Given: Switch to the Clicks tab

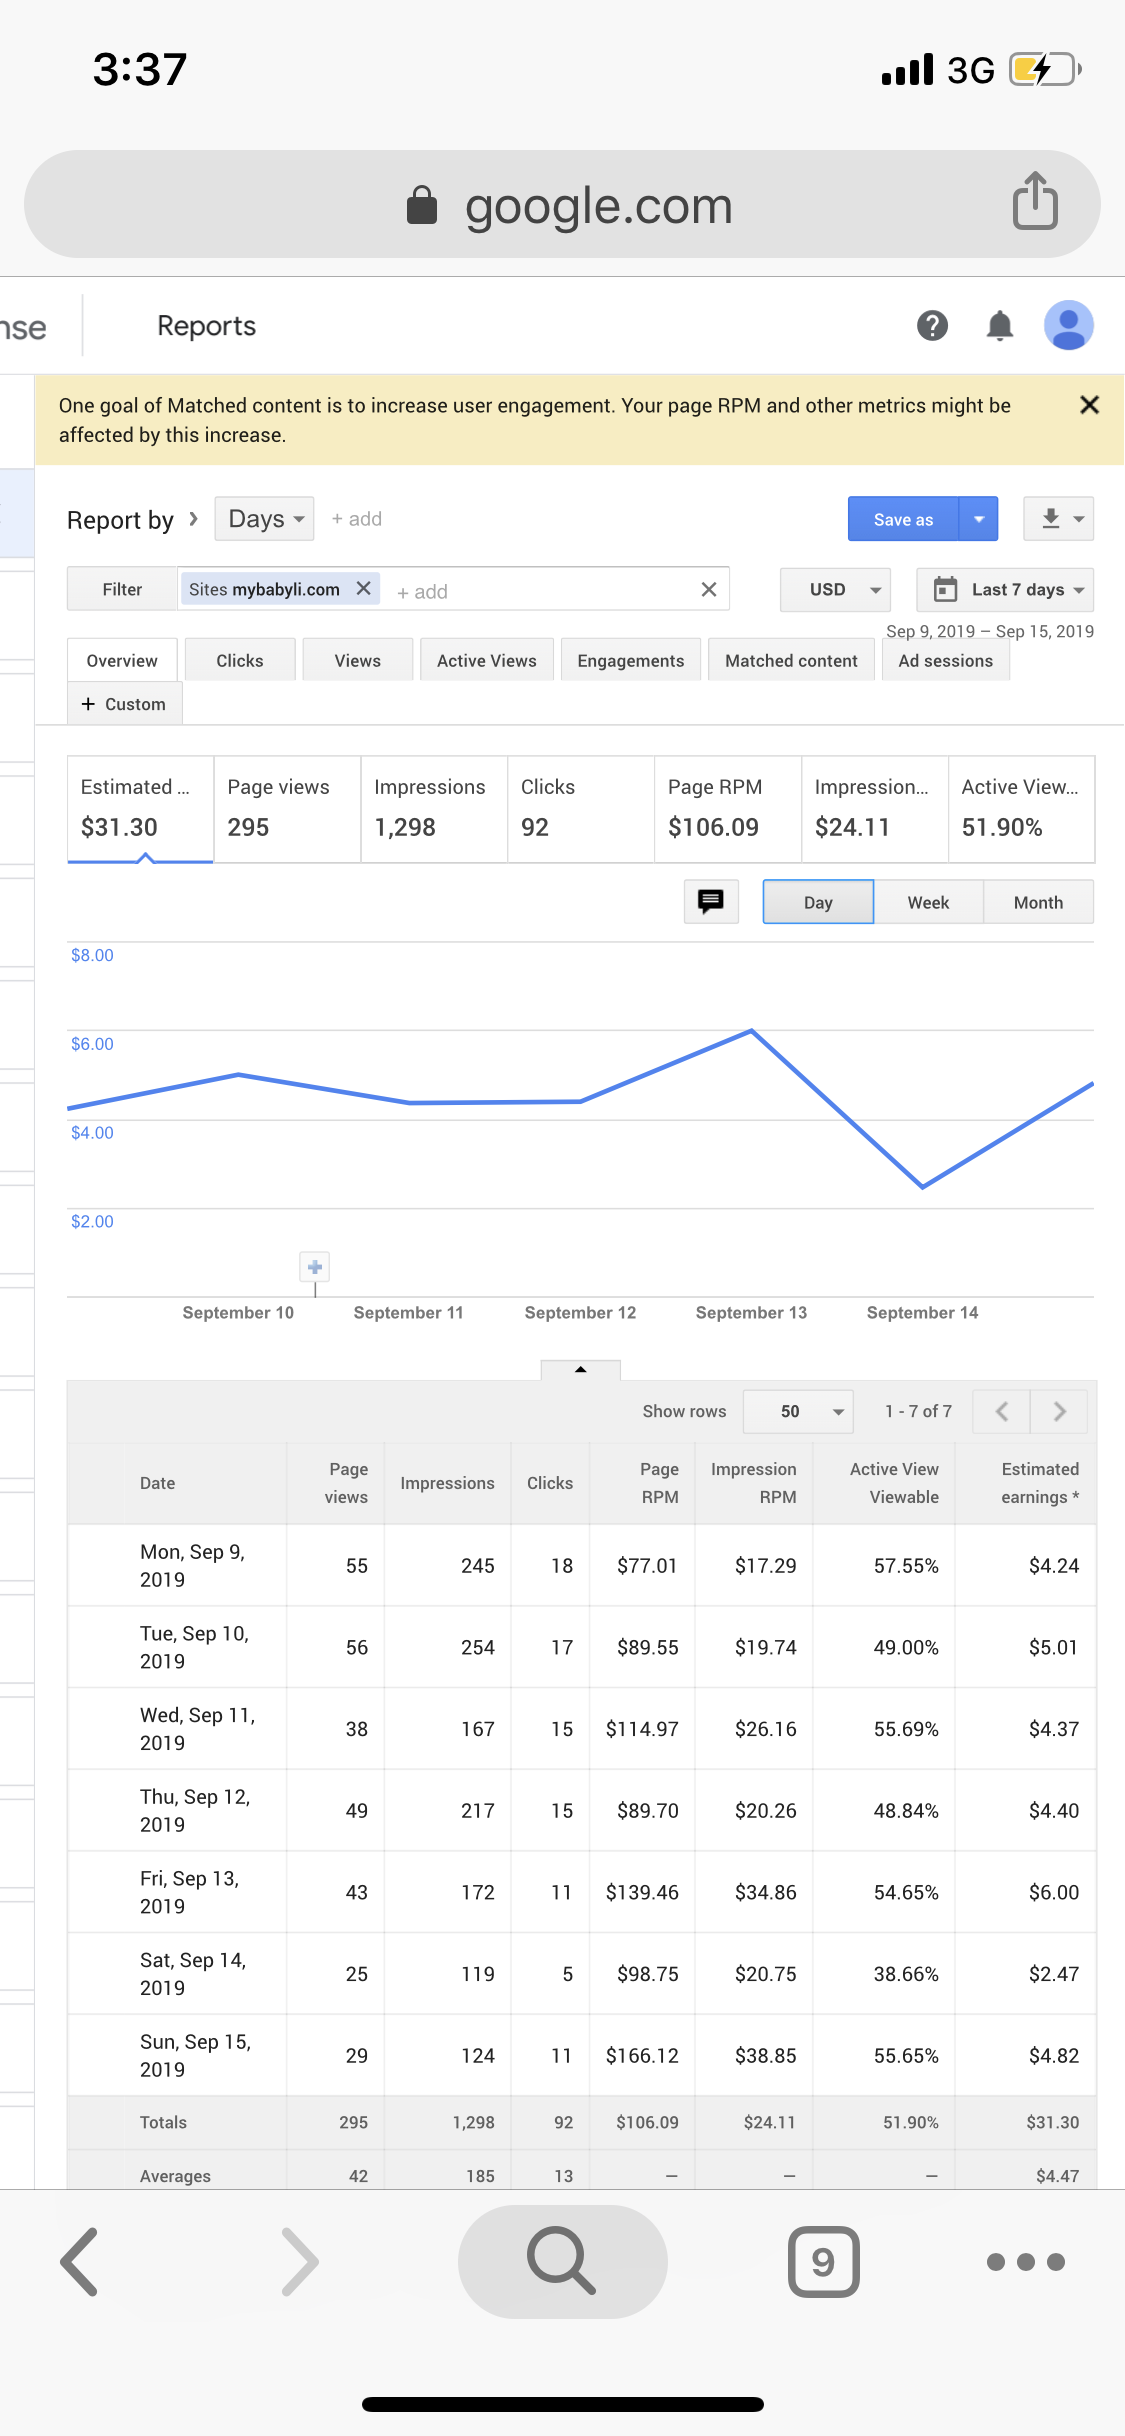Looking at the screenshot, I should [x=240, y=661].
